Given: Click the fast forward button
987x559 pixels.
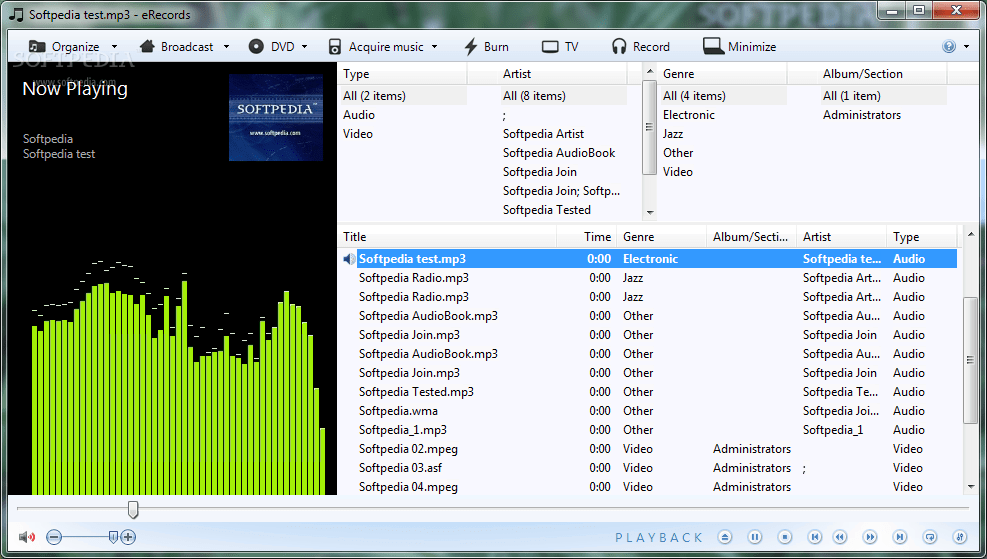Looking at the screenshot, I should pyautogui.click(x=870, y=537).
